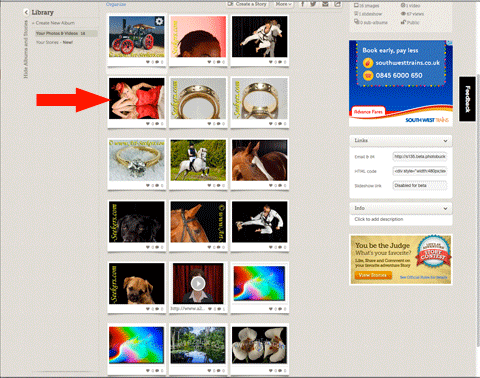Open the steam tractor thumbnail
This screenshot has width=480, height=378.
pyautogui.click(x=137, y=37)
